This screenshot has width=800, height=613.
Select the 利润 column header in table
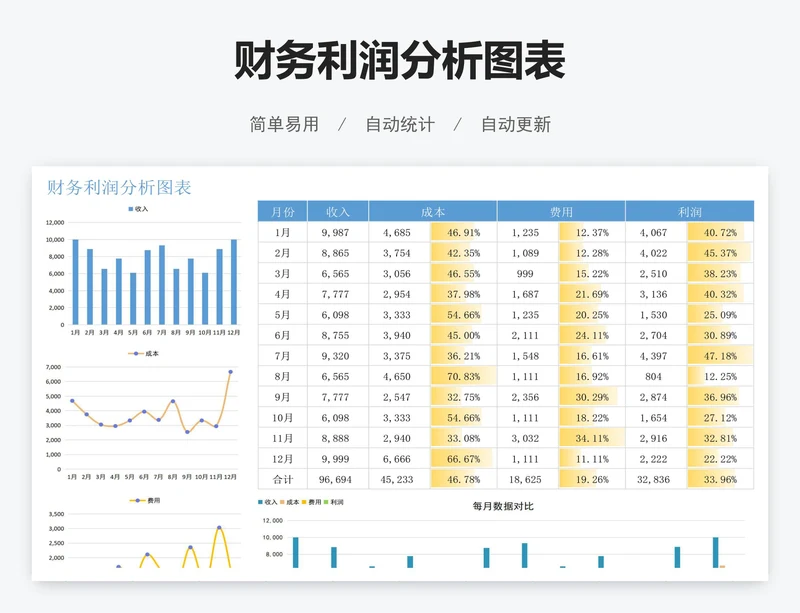pos(690,211)
